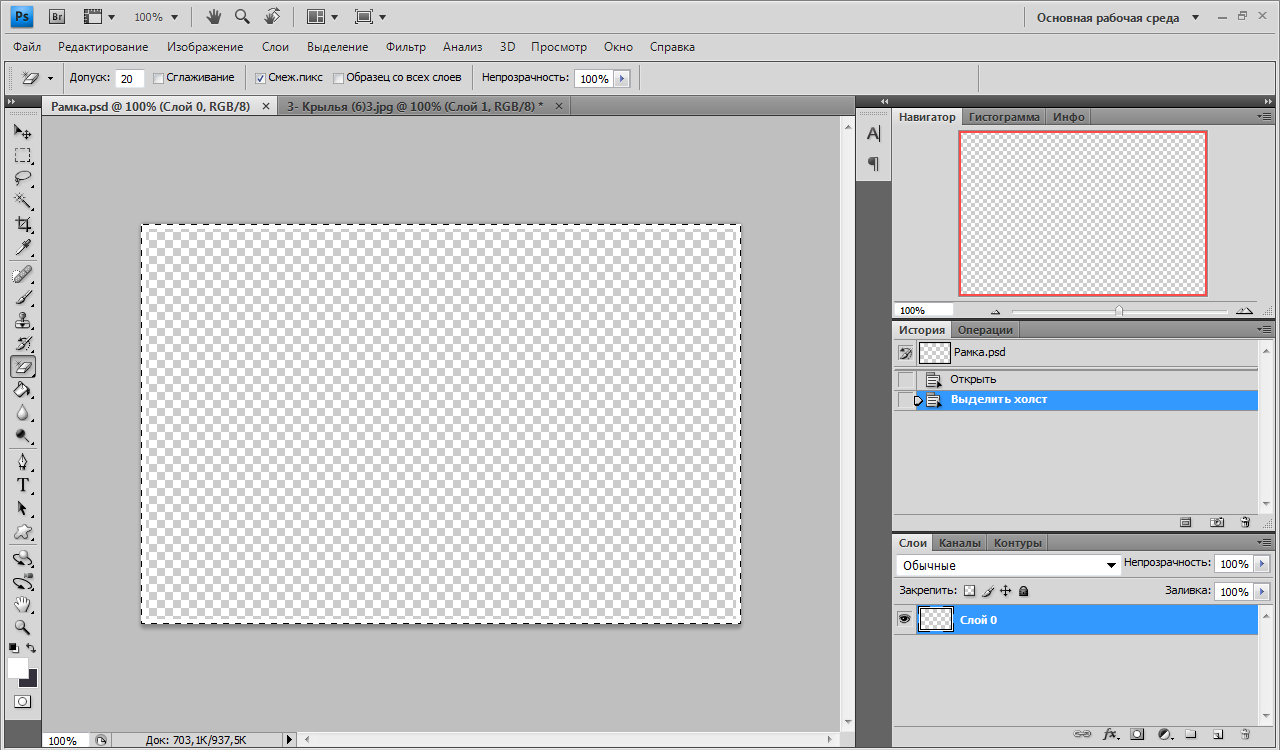Select the Dodge tool
1280x750 pixels.
tap(22, 436)
